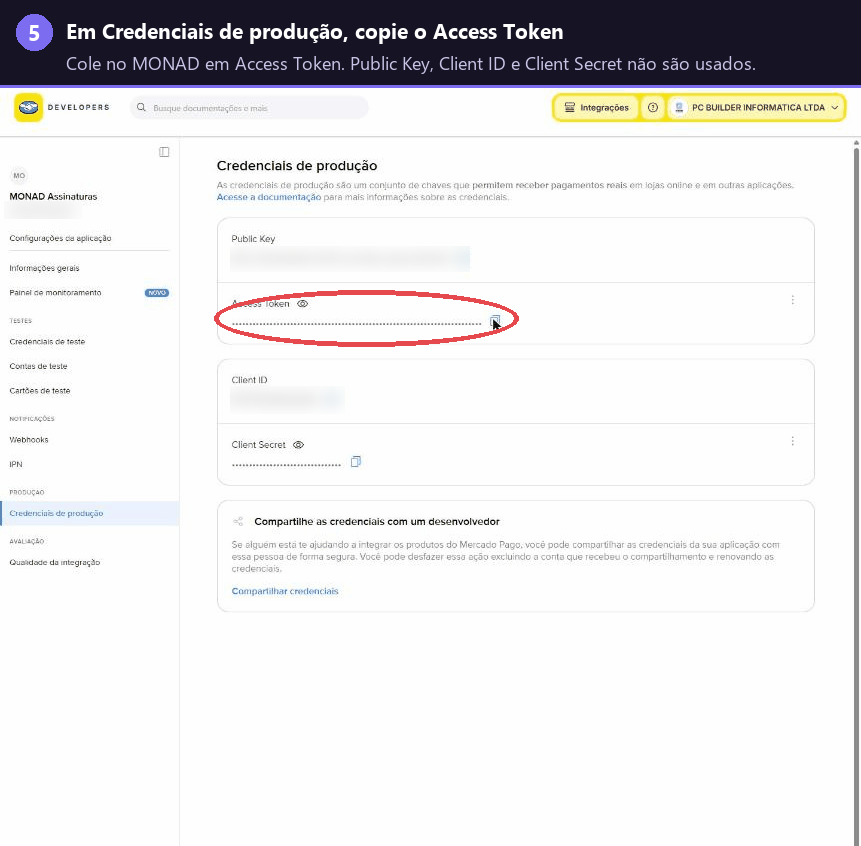The width and height of the screenshot is (861, 846).
Task: Click the search magnifier icon
Action: click(x=141, y=107)
